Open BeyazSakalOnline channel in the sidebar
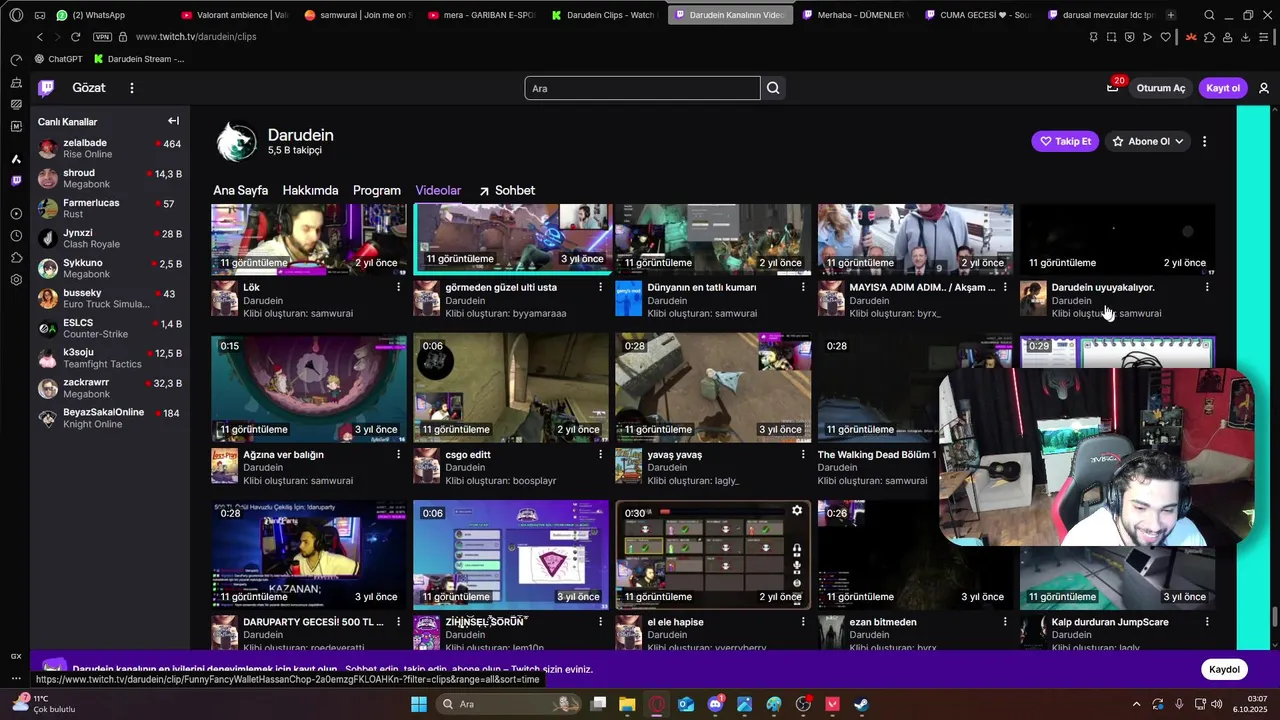The width and height of the screenshot is (1280, 720). click(110, 418)
